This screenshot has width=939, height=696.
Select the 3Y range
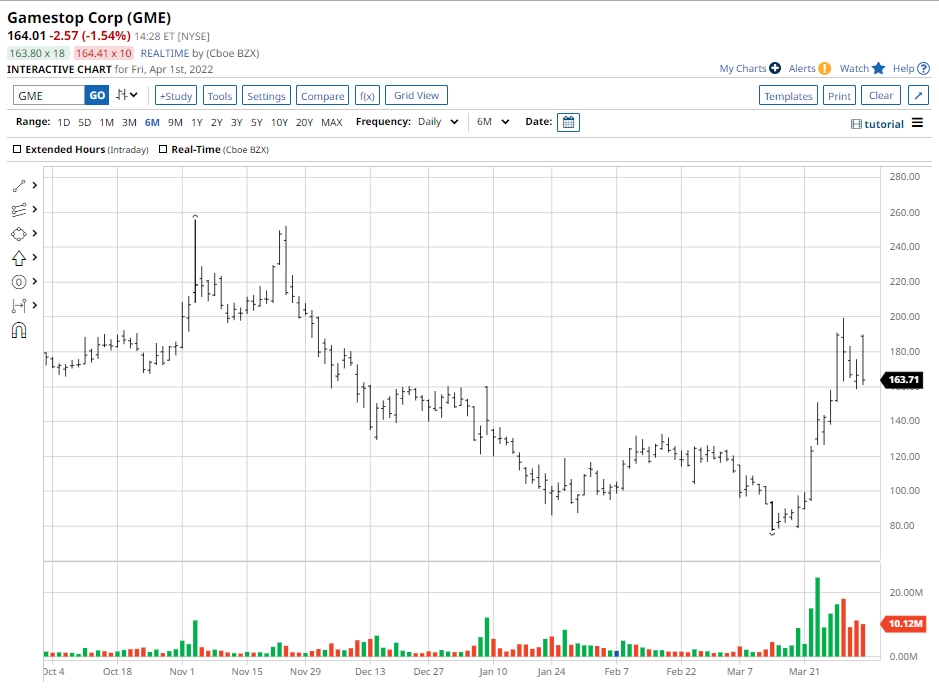tap(237, 122)
